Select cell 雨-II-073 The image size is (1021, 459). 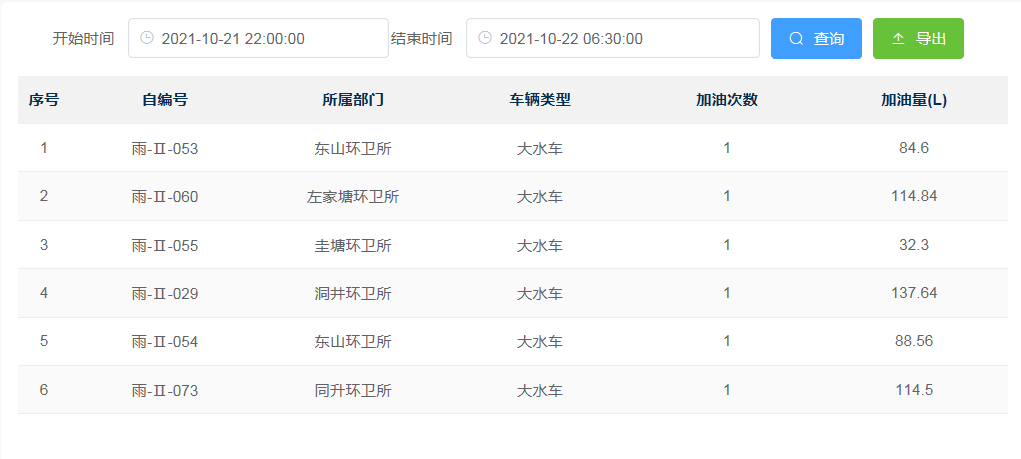coord(165,391)
